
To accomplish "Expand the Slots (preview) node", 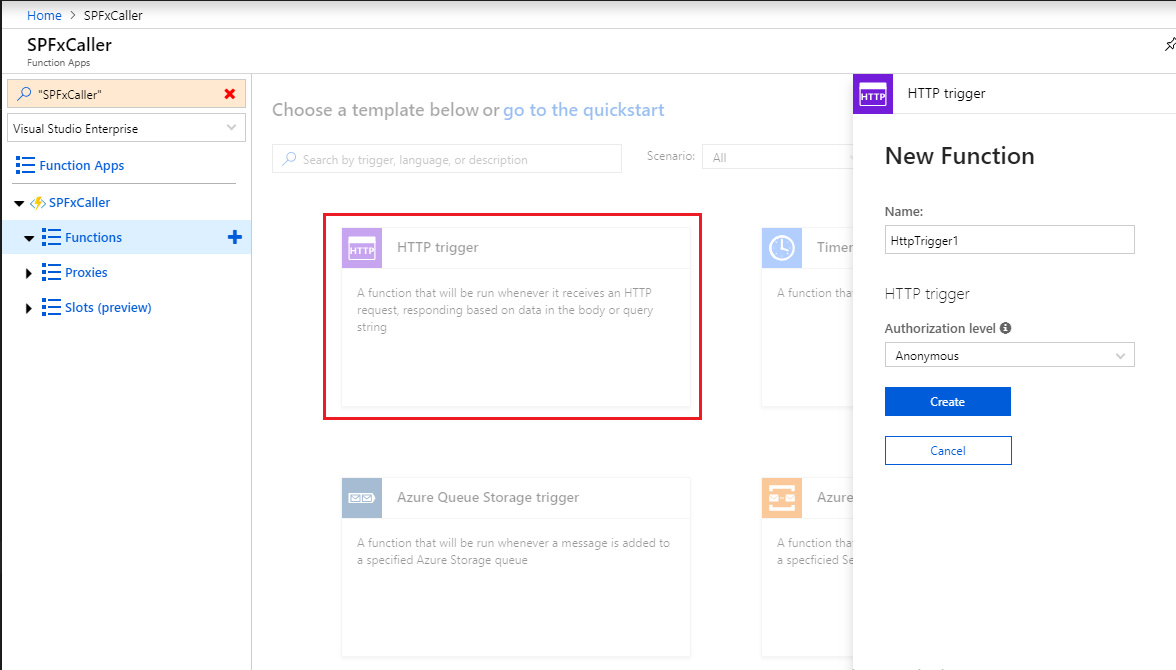I will pos(29,308).
